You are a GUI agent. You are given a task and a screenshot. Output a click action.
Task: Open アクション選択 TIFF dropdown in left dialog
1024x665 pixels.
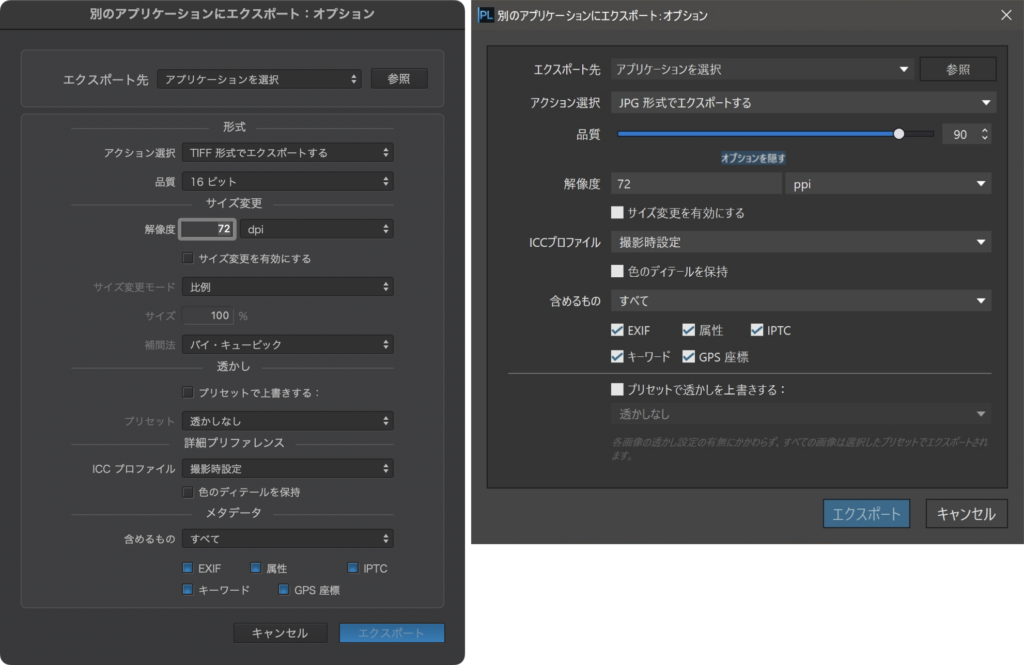coord(287,152)
